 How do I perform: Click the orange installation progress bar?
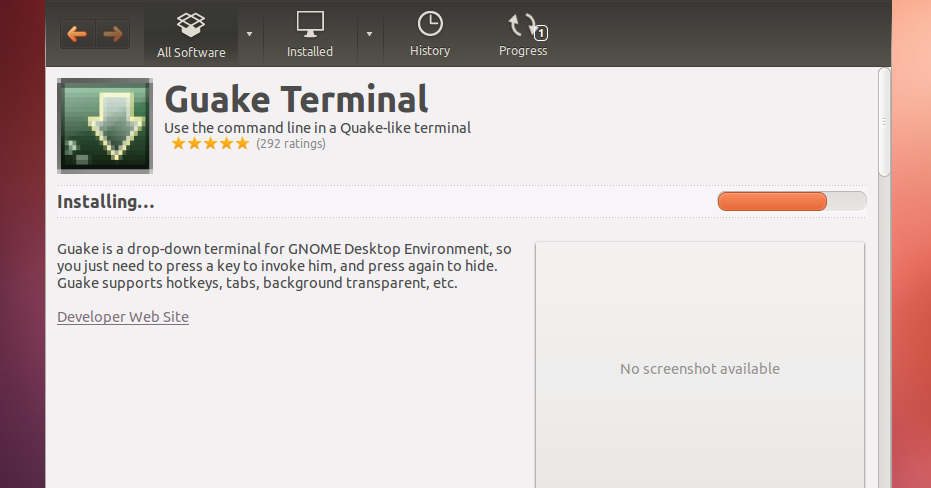tap(792, 201)
